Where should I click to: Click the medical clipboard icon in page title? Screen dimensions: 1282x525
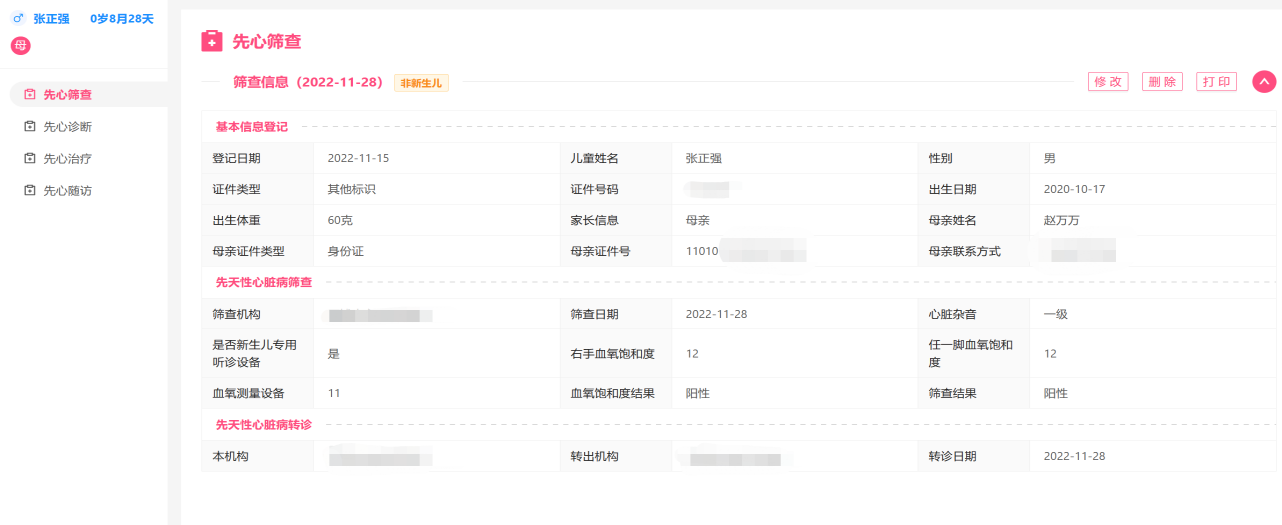pyautogui.click(x=212, y=41)
